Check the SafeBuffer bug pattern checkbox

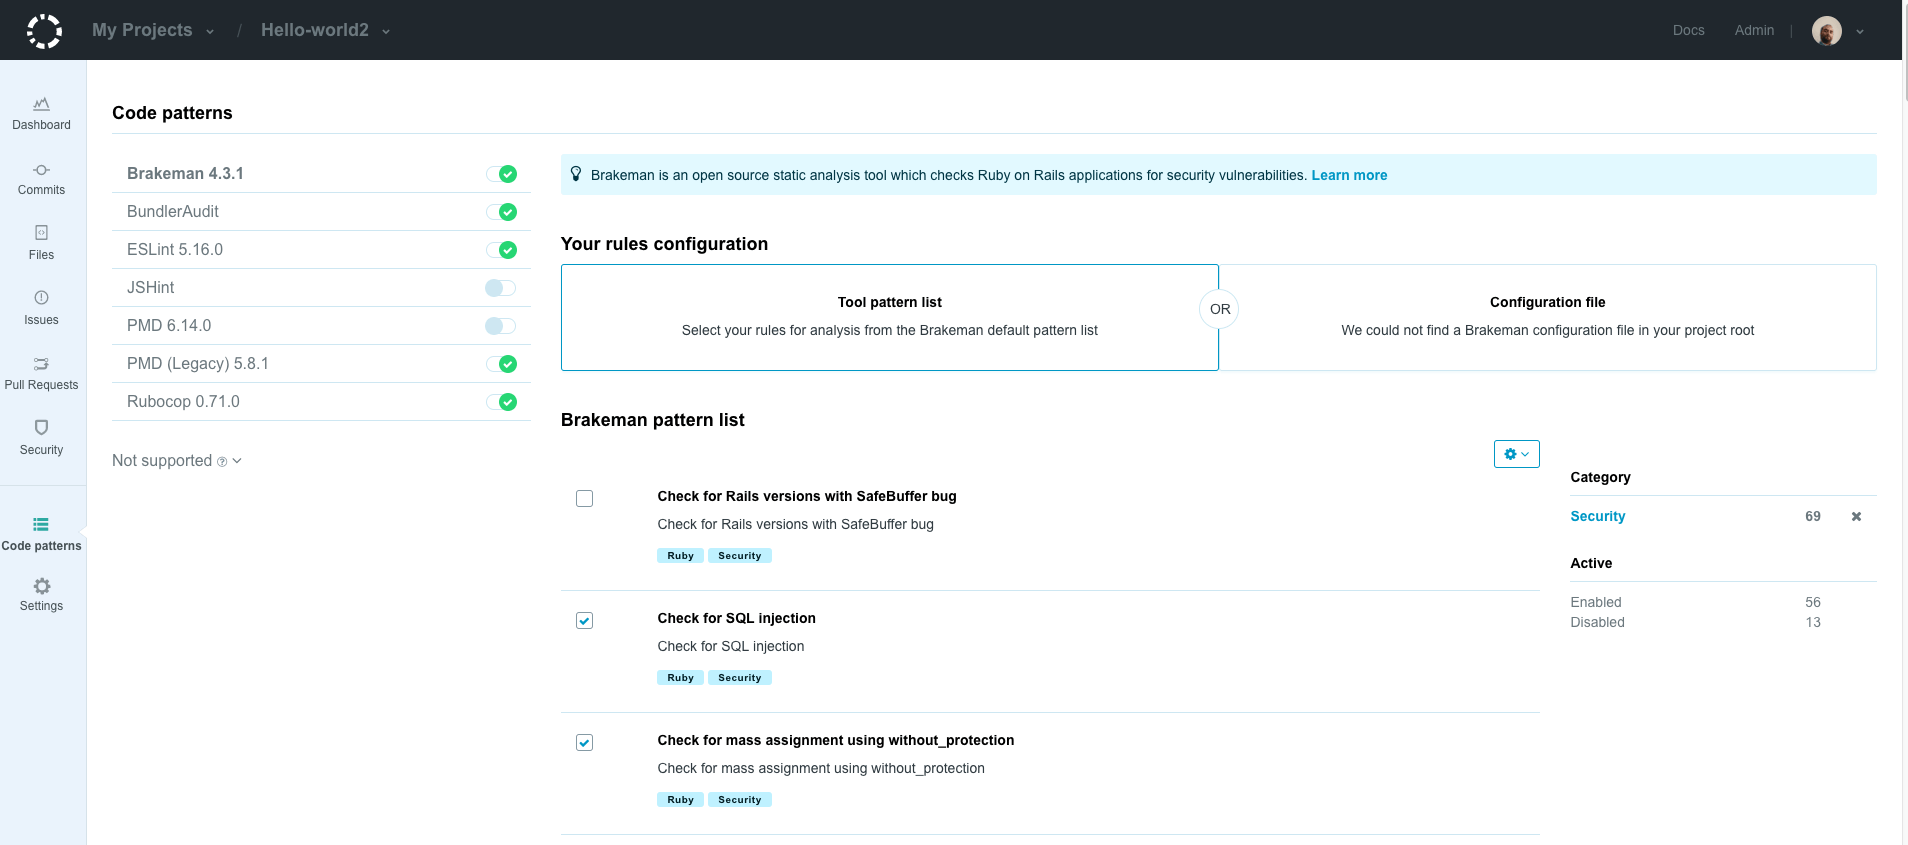click(585, 499)
